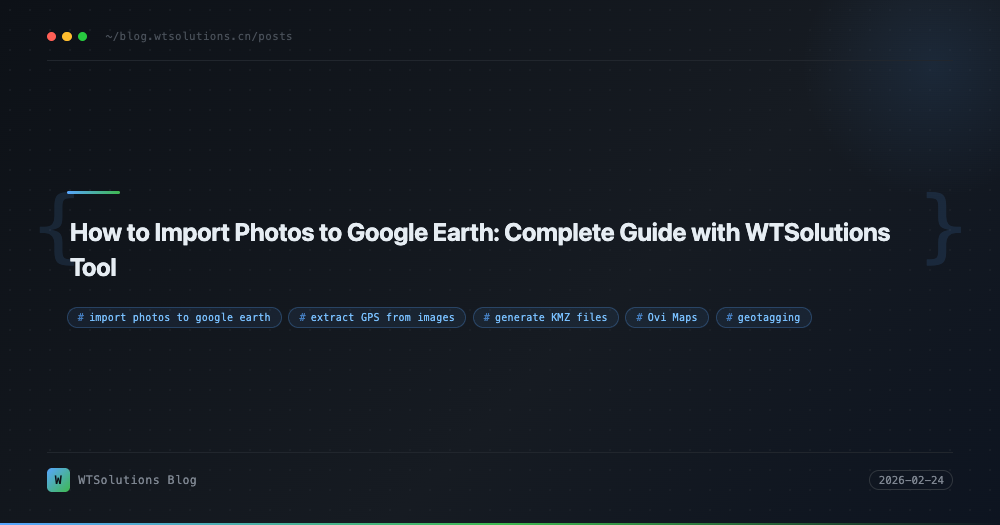This screenshot has height=525, width=1000.
Task: Click the ~/blog.wtsolutions.cn/posts path
Action: (x=199, y=36)
